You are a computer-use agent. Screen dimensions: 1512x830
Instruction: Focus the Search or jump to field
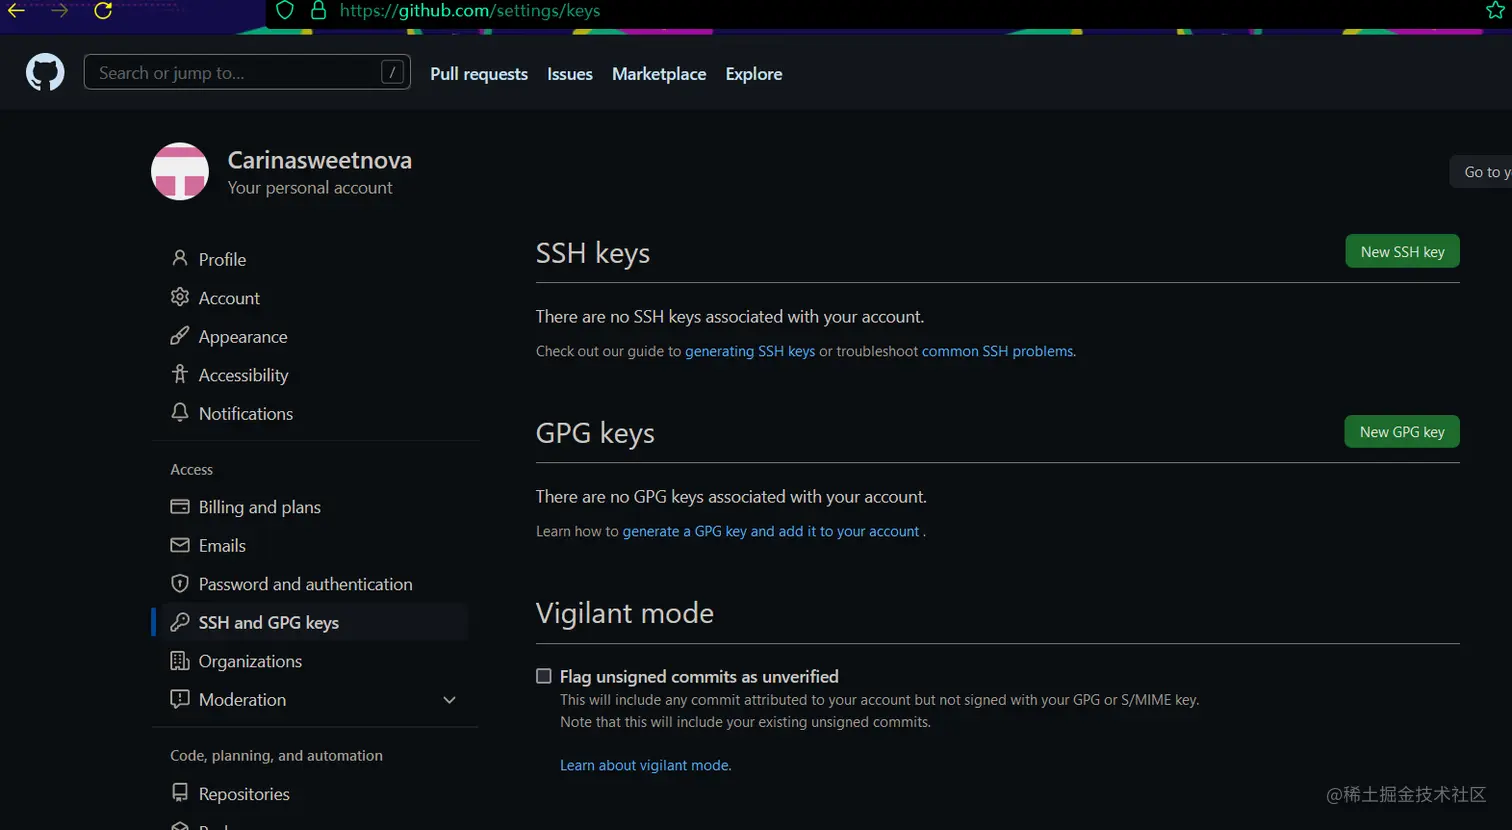point(247,72)
